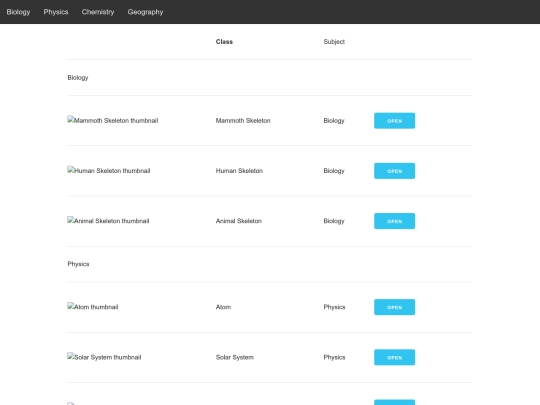
Task: Select the Biology section heading row
Action: coord(270,77)
